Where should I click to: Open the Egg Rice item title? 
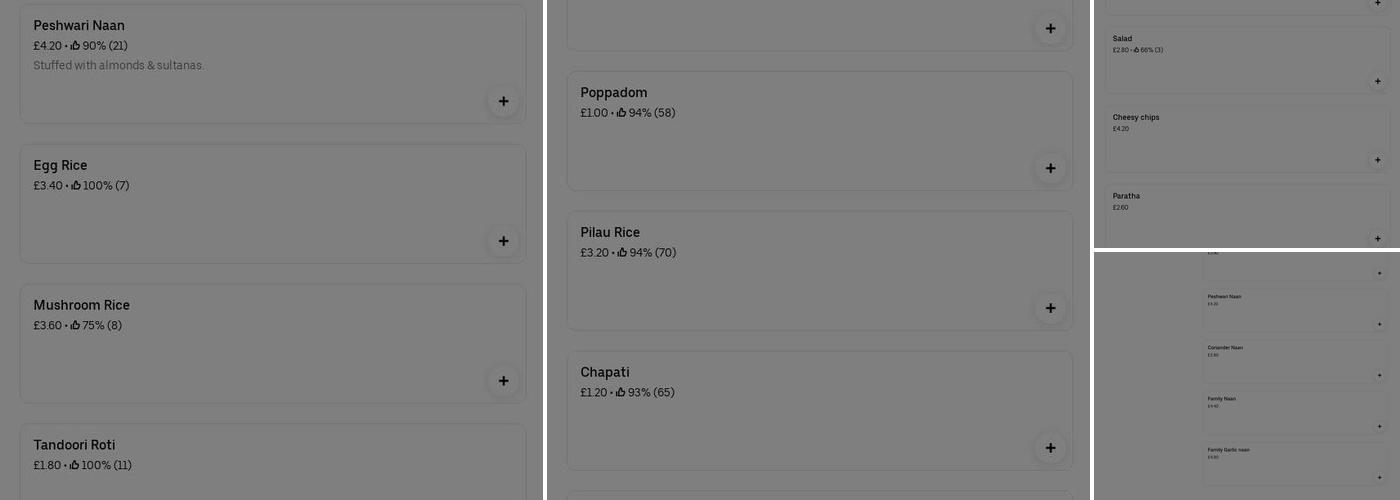point(60,165)
